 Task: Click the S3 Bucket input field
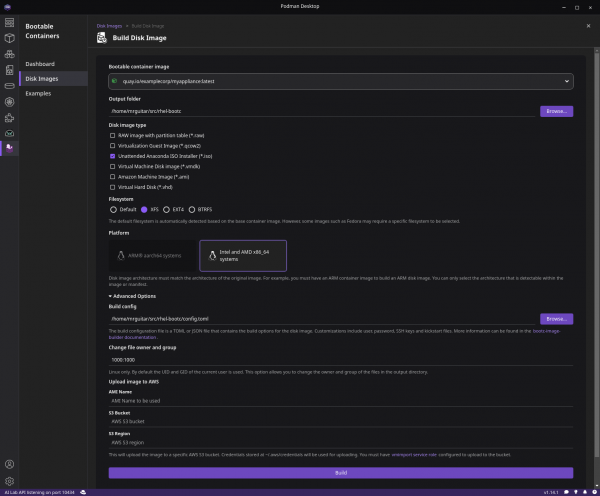pyautogui.click(x=341, y=422)
